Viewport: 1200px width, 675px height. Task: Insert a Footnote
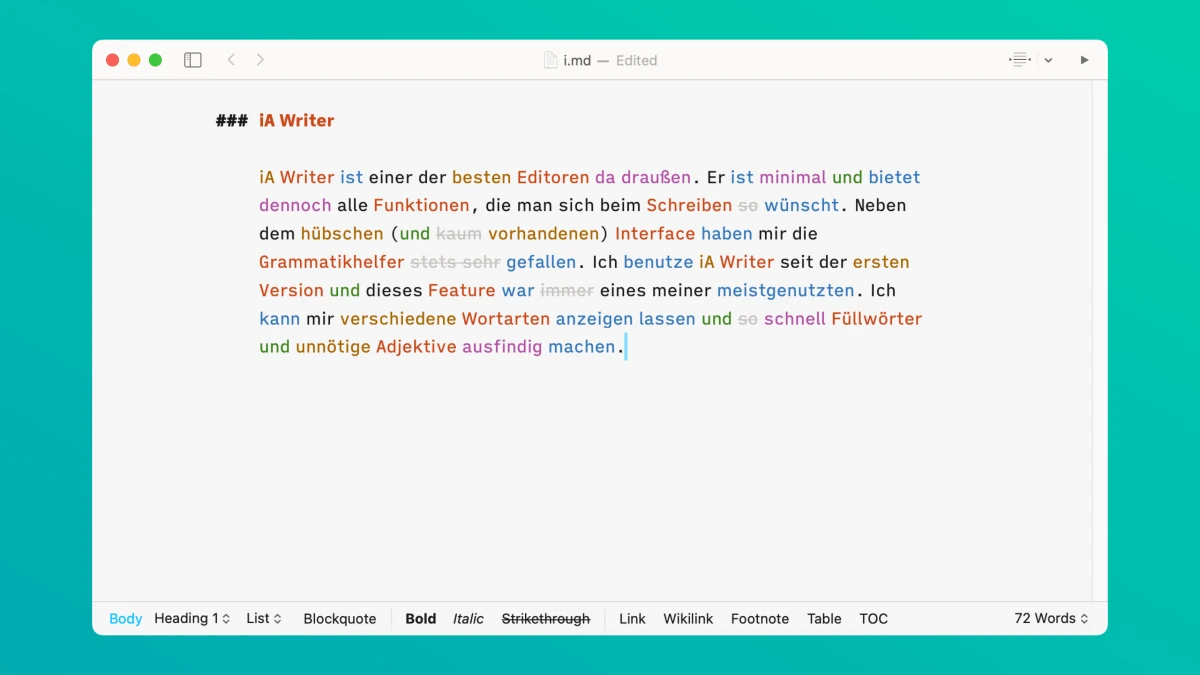(x=760, y=619)
